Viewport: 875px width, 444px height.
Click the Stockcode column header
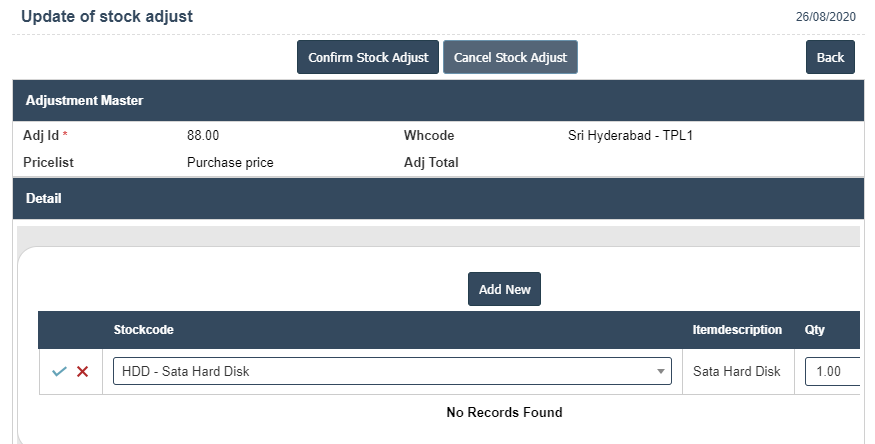tap(144, 330)
